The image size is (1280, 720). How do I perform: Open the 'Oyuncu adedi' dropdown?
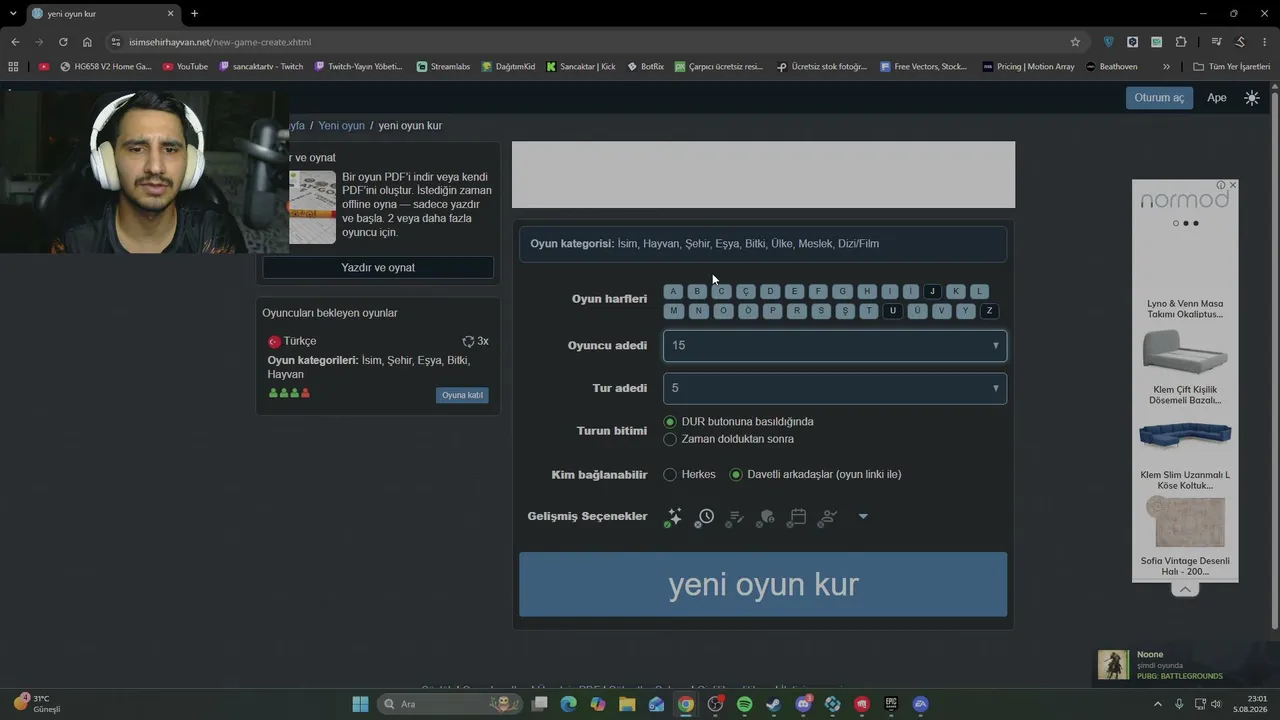pyautogui.click(x=835, y=346)
